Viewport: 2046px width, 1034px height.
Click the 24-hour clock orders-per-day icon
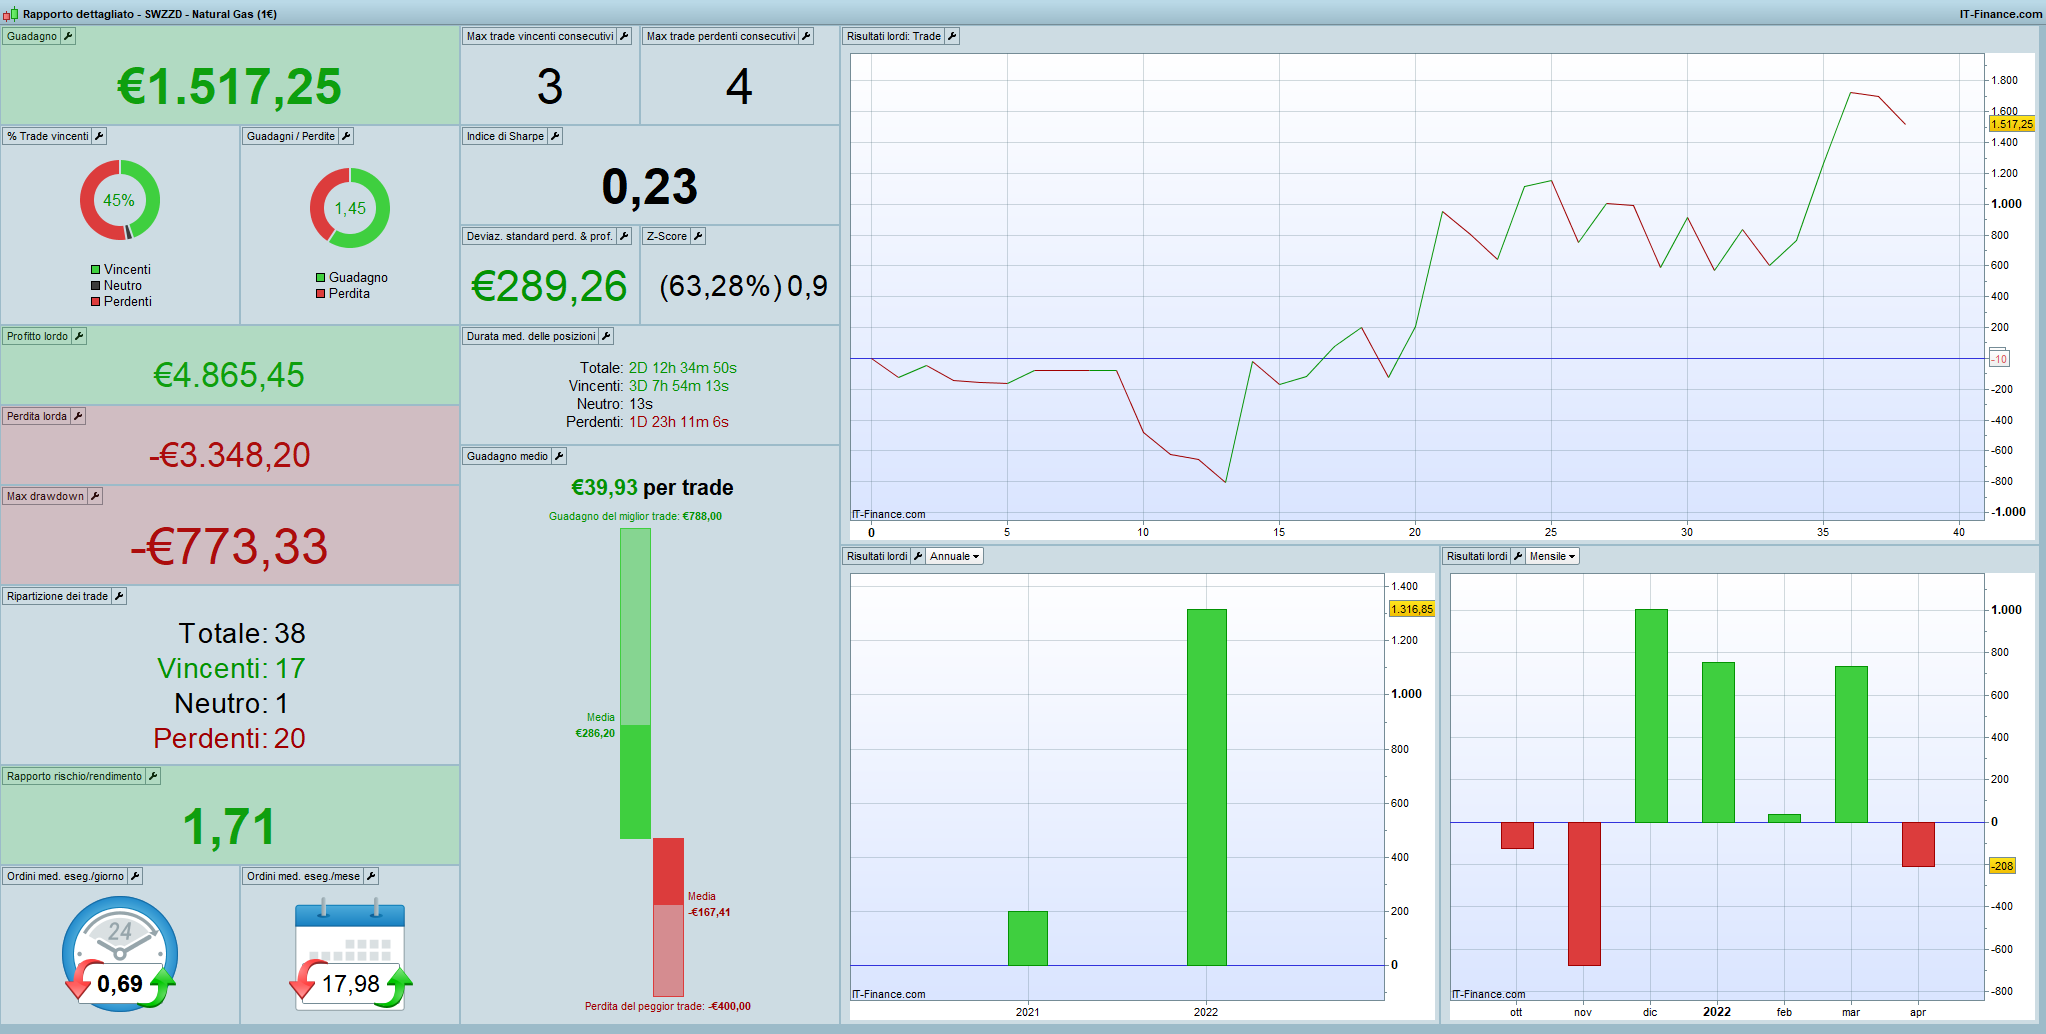[120, 953]
